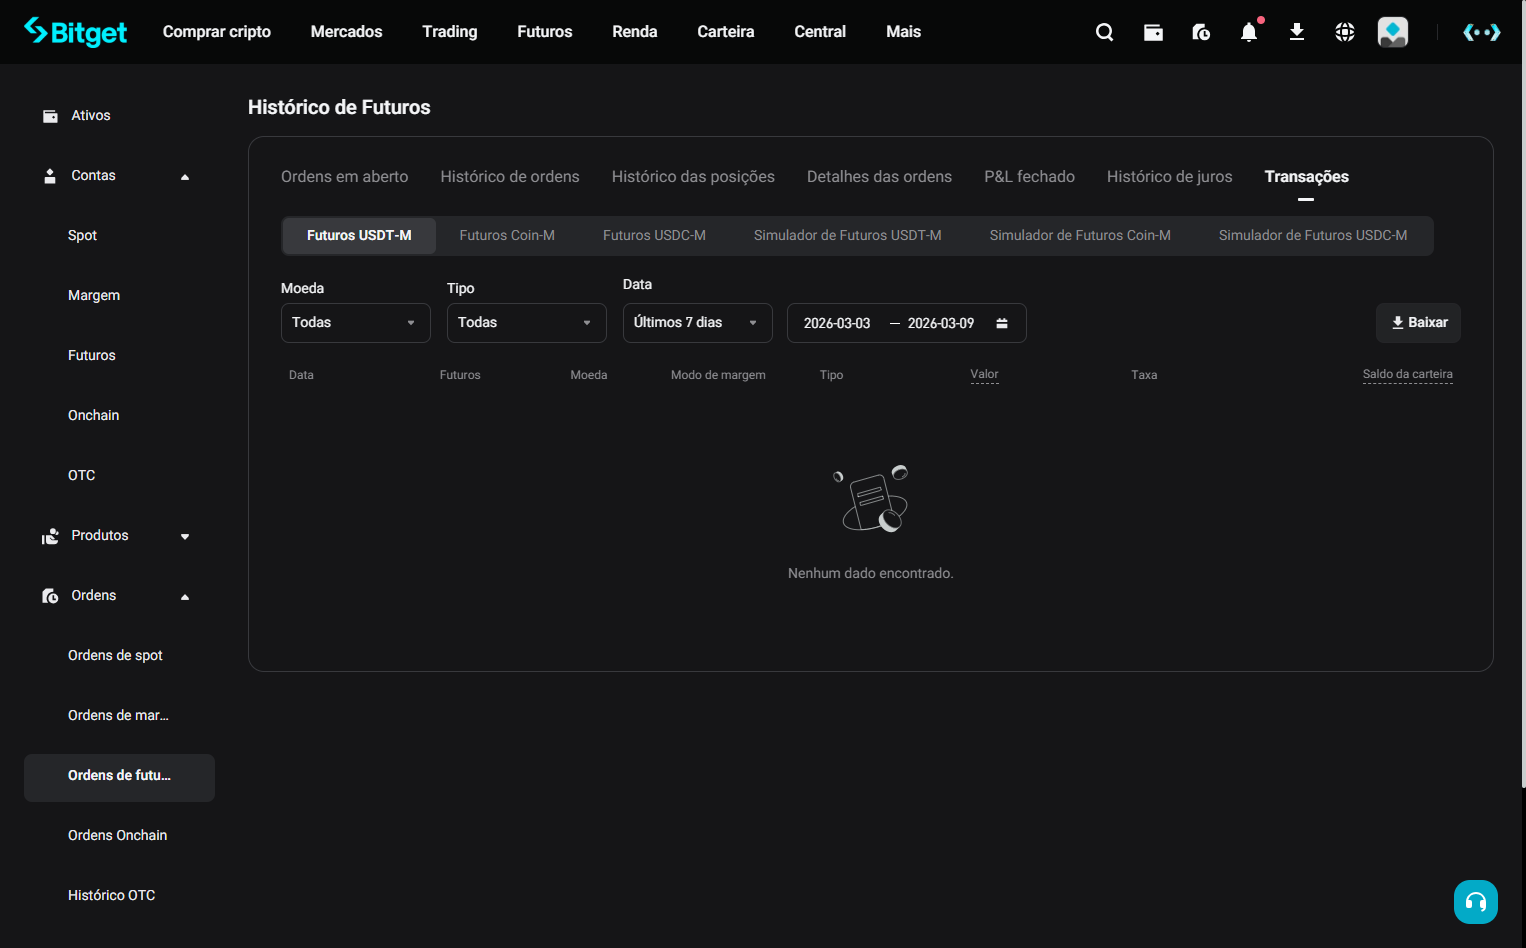
Task: Open the calendar date picker icon
Action: tap(1002, 323)
